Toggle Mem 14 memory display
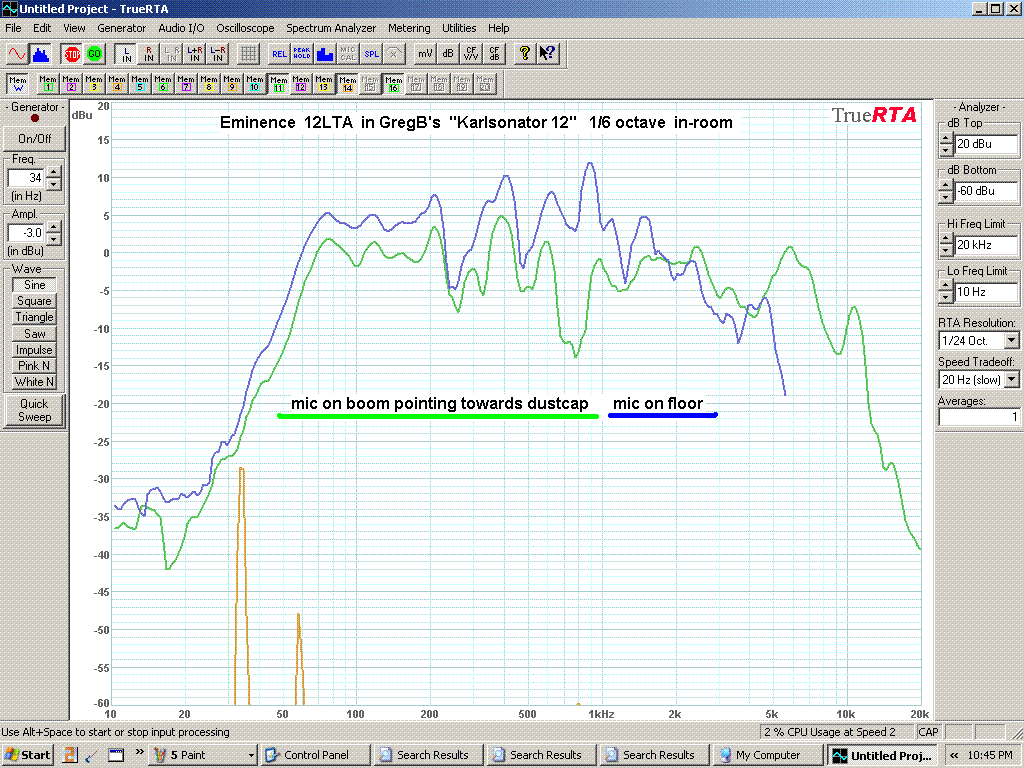This screenshot has height=768, width=1024. [347, 84]
